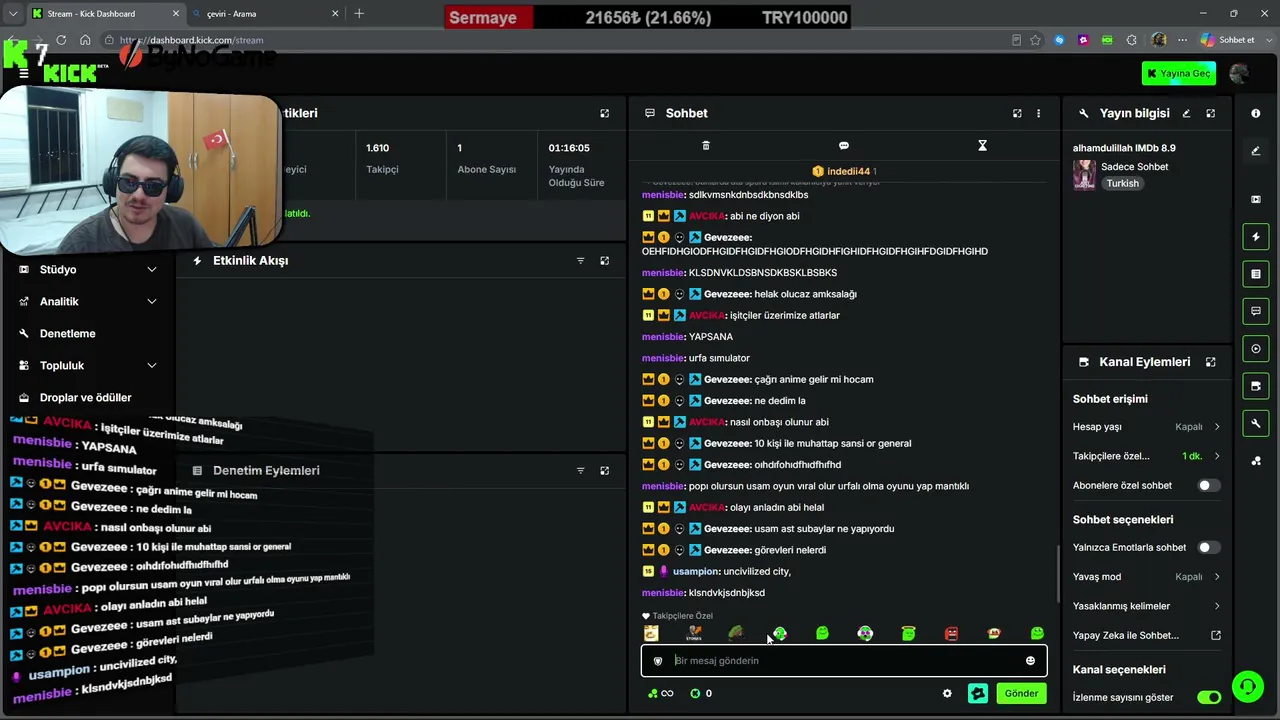Viewport: 1280px width, 720px height.
Task: Click the shield icon in message box
Action: [x=658, y=660]
